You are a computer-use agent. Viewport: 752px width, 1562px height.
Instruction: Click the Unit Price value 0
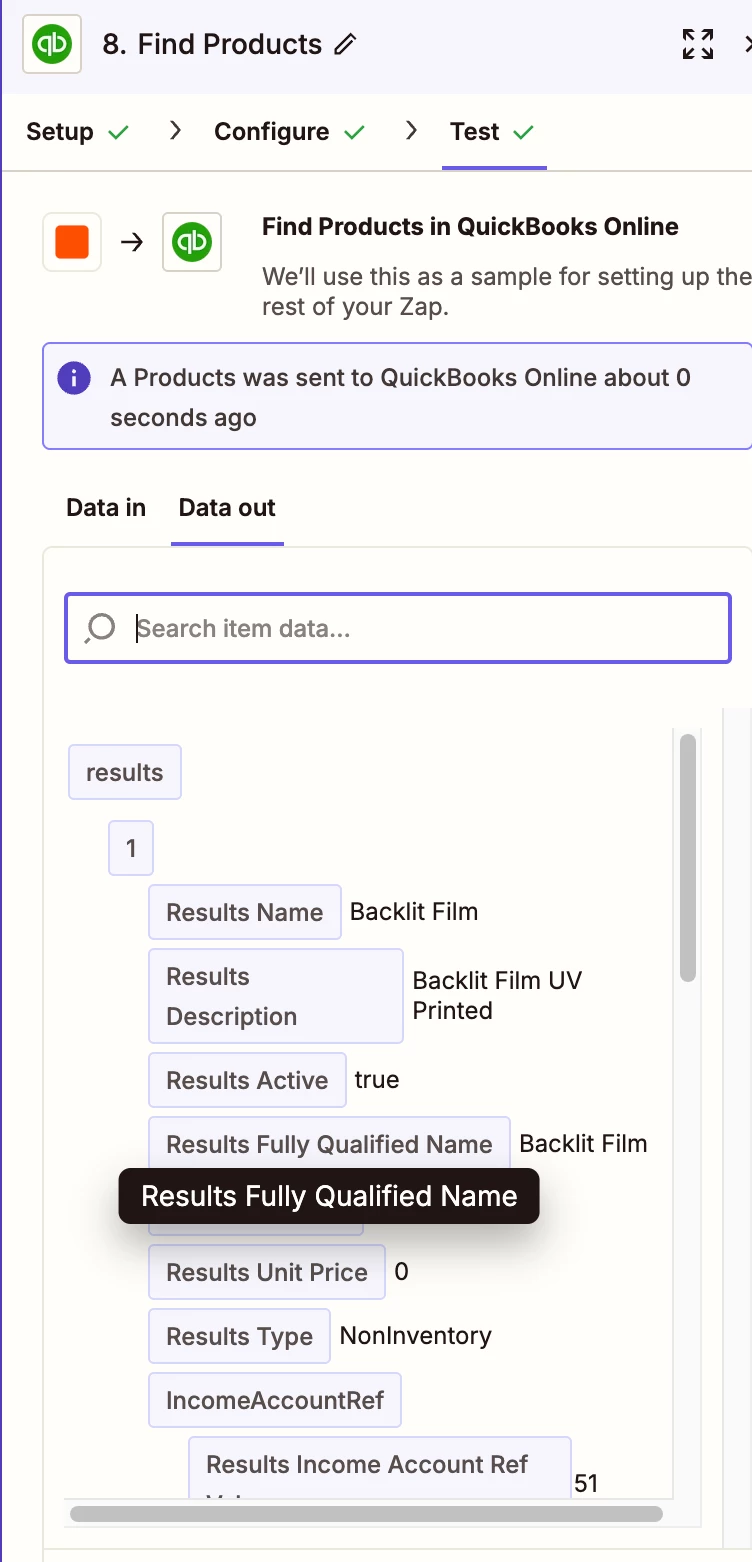click(402, 1272)
